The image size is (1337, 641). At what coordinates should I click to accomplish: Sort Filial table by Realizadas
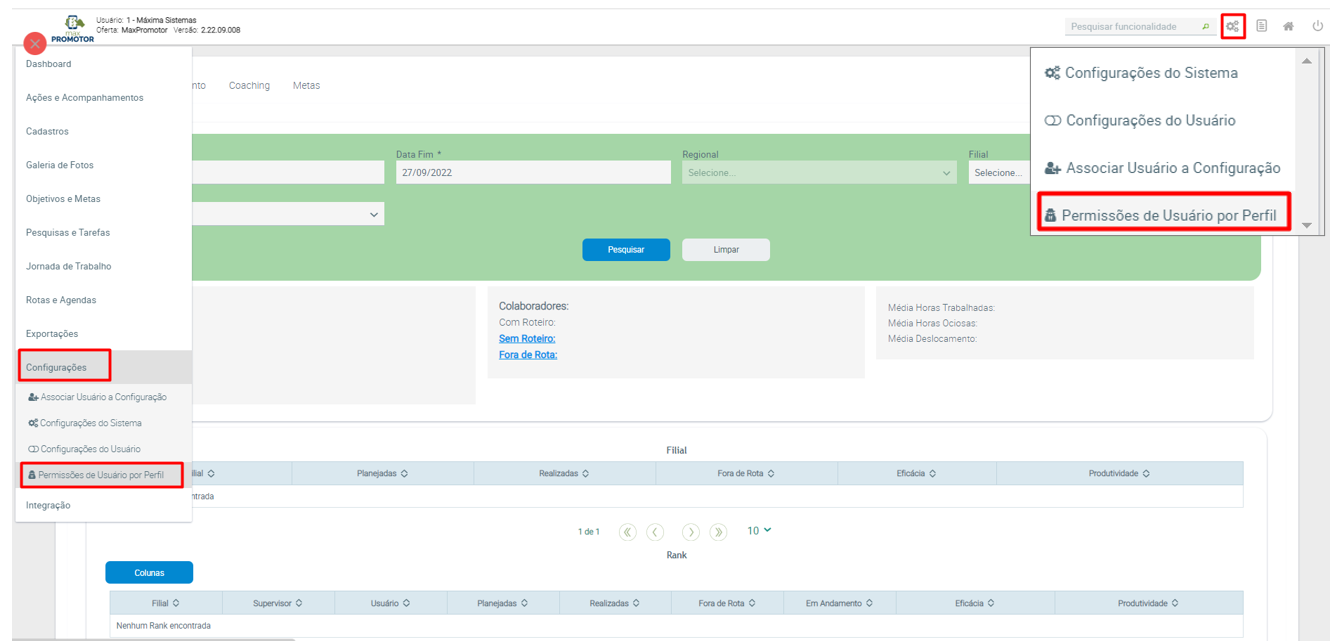pyautogui.click(x=564, y=473)
